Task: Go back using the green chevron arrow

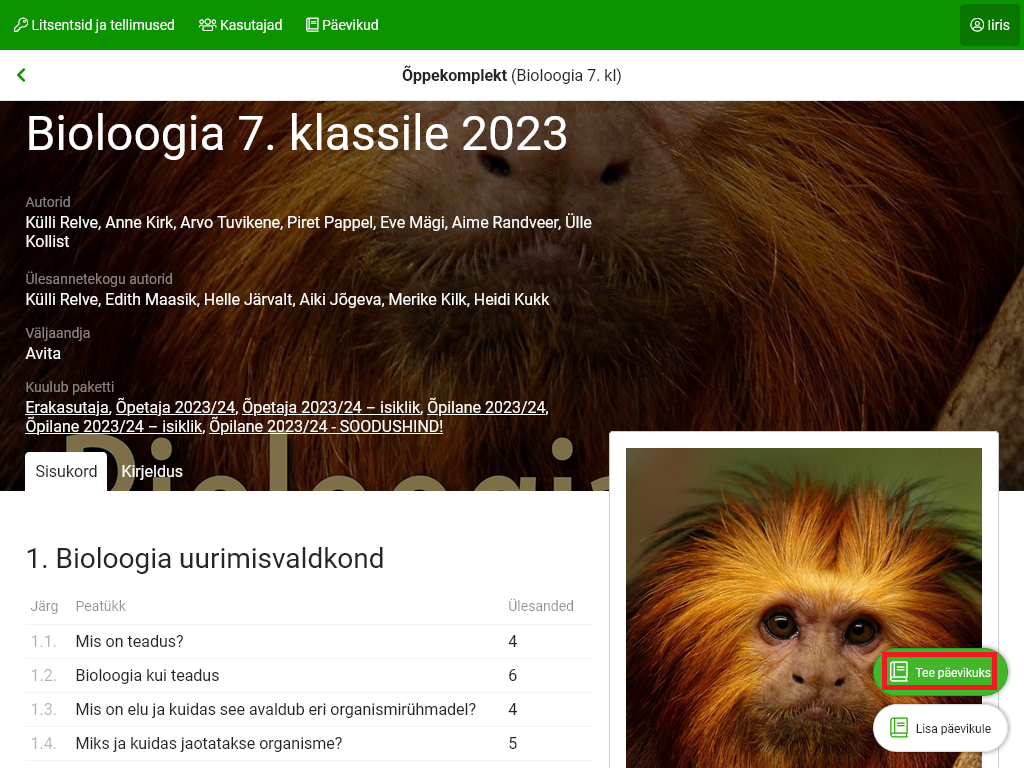Action: click(x=21, y=75)
